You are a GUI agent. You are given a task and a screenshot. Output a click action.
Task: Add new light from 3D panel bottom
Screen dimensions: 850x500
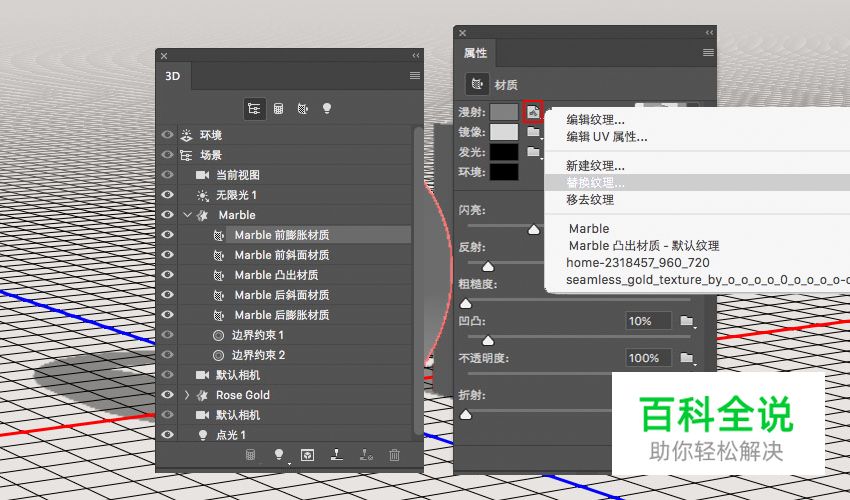coord(279,455)
